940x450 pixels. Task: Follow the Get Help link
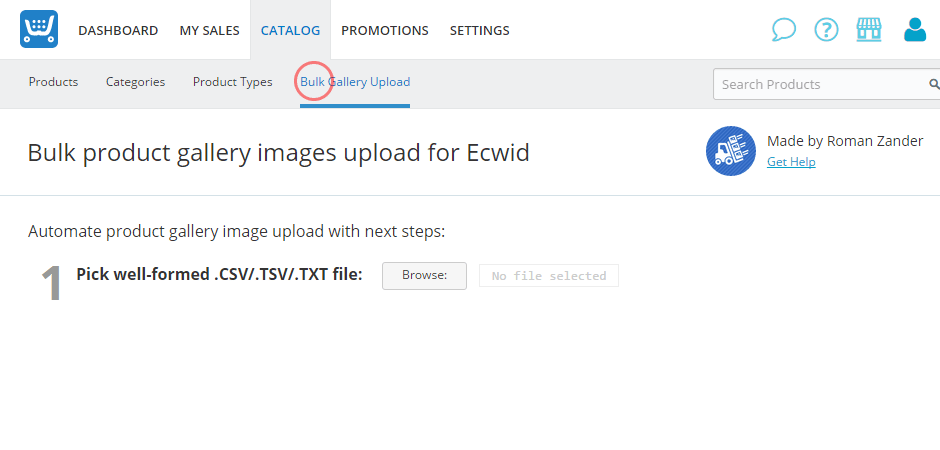tap(791, 162)
